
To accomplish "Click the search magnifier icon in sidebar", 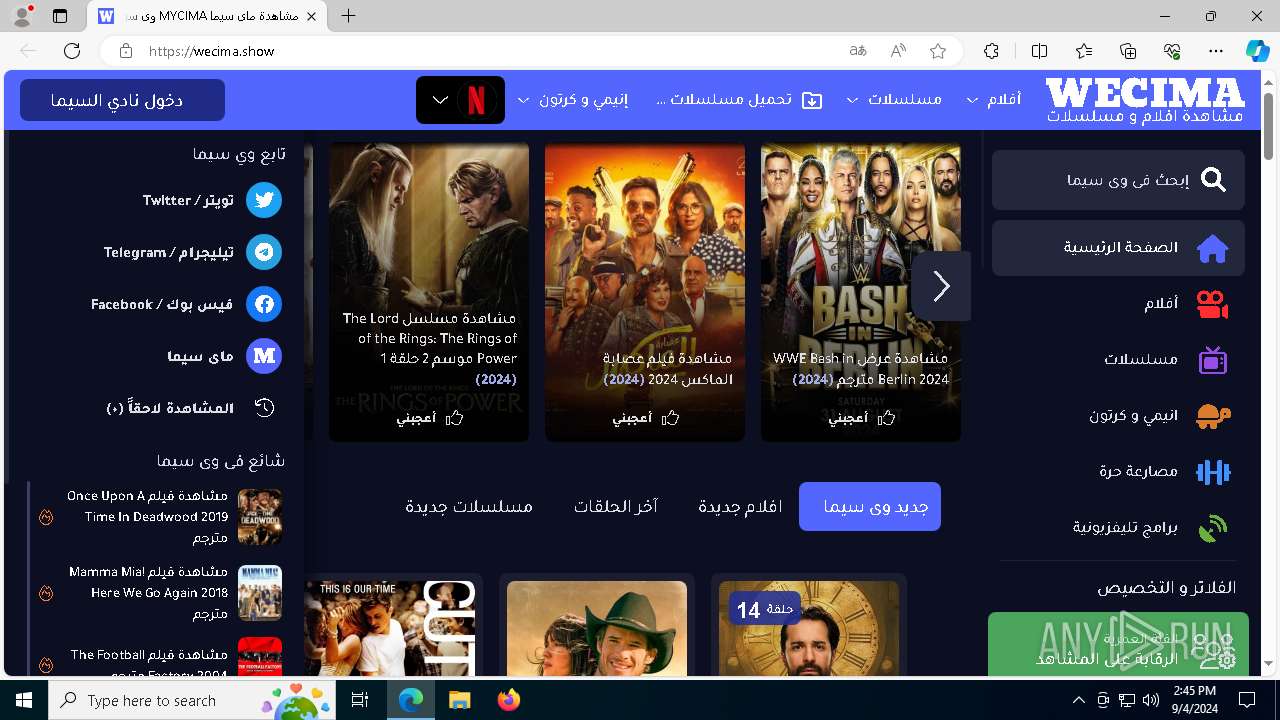I will coord(1213,180).
